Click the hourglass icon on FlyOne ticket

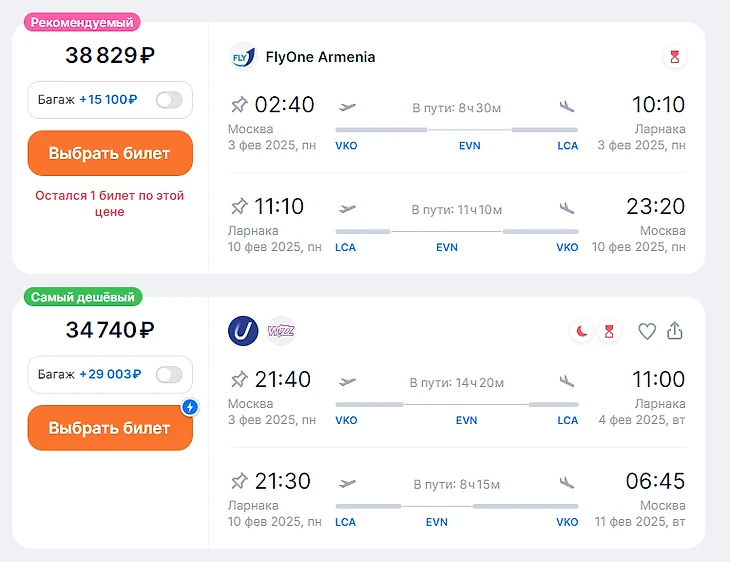tap(675, 57)
